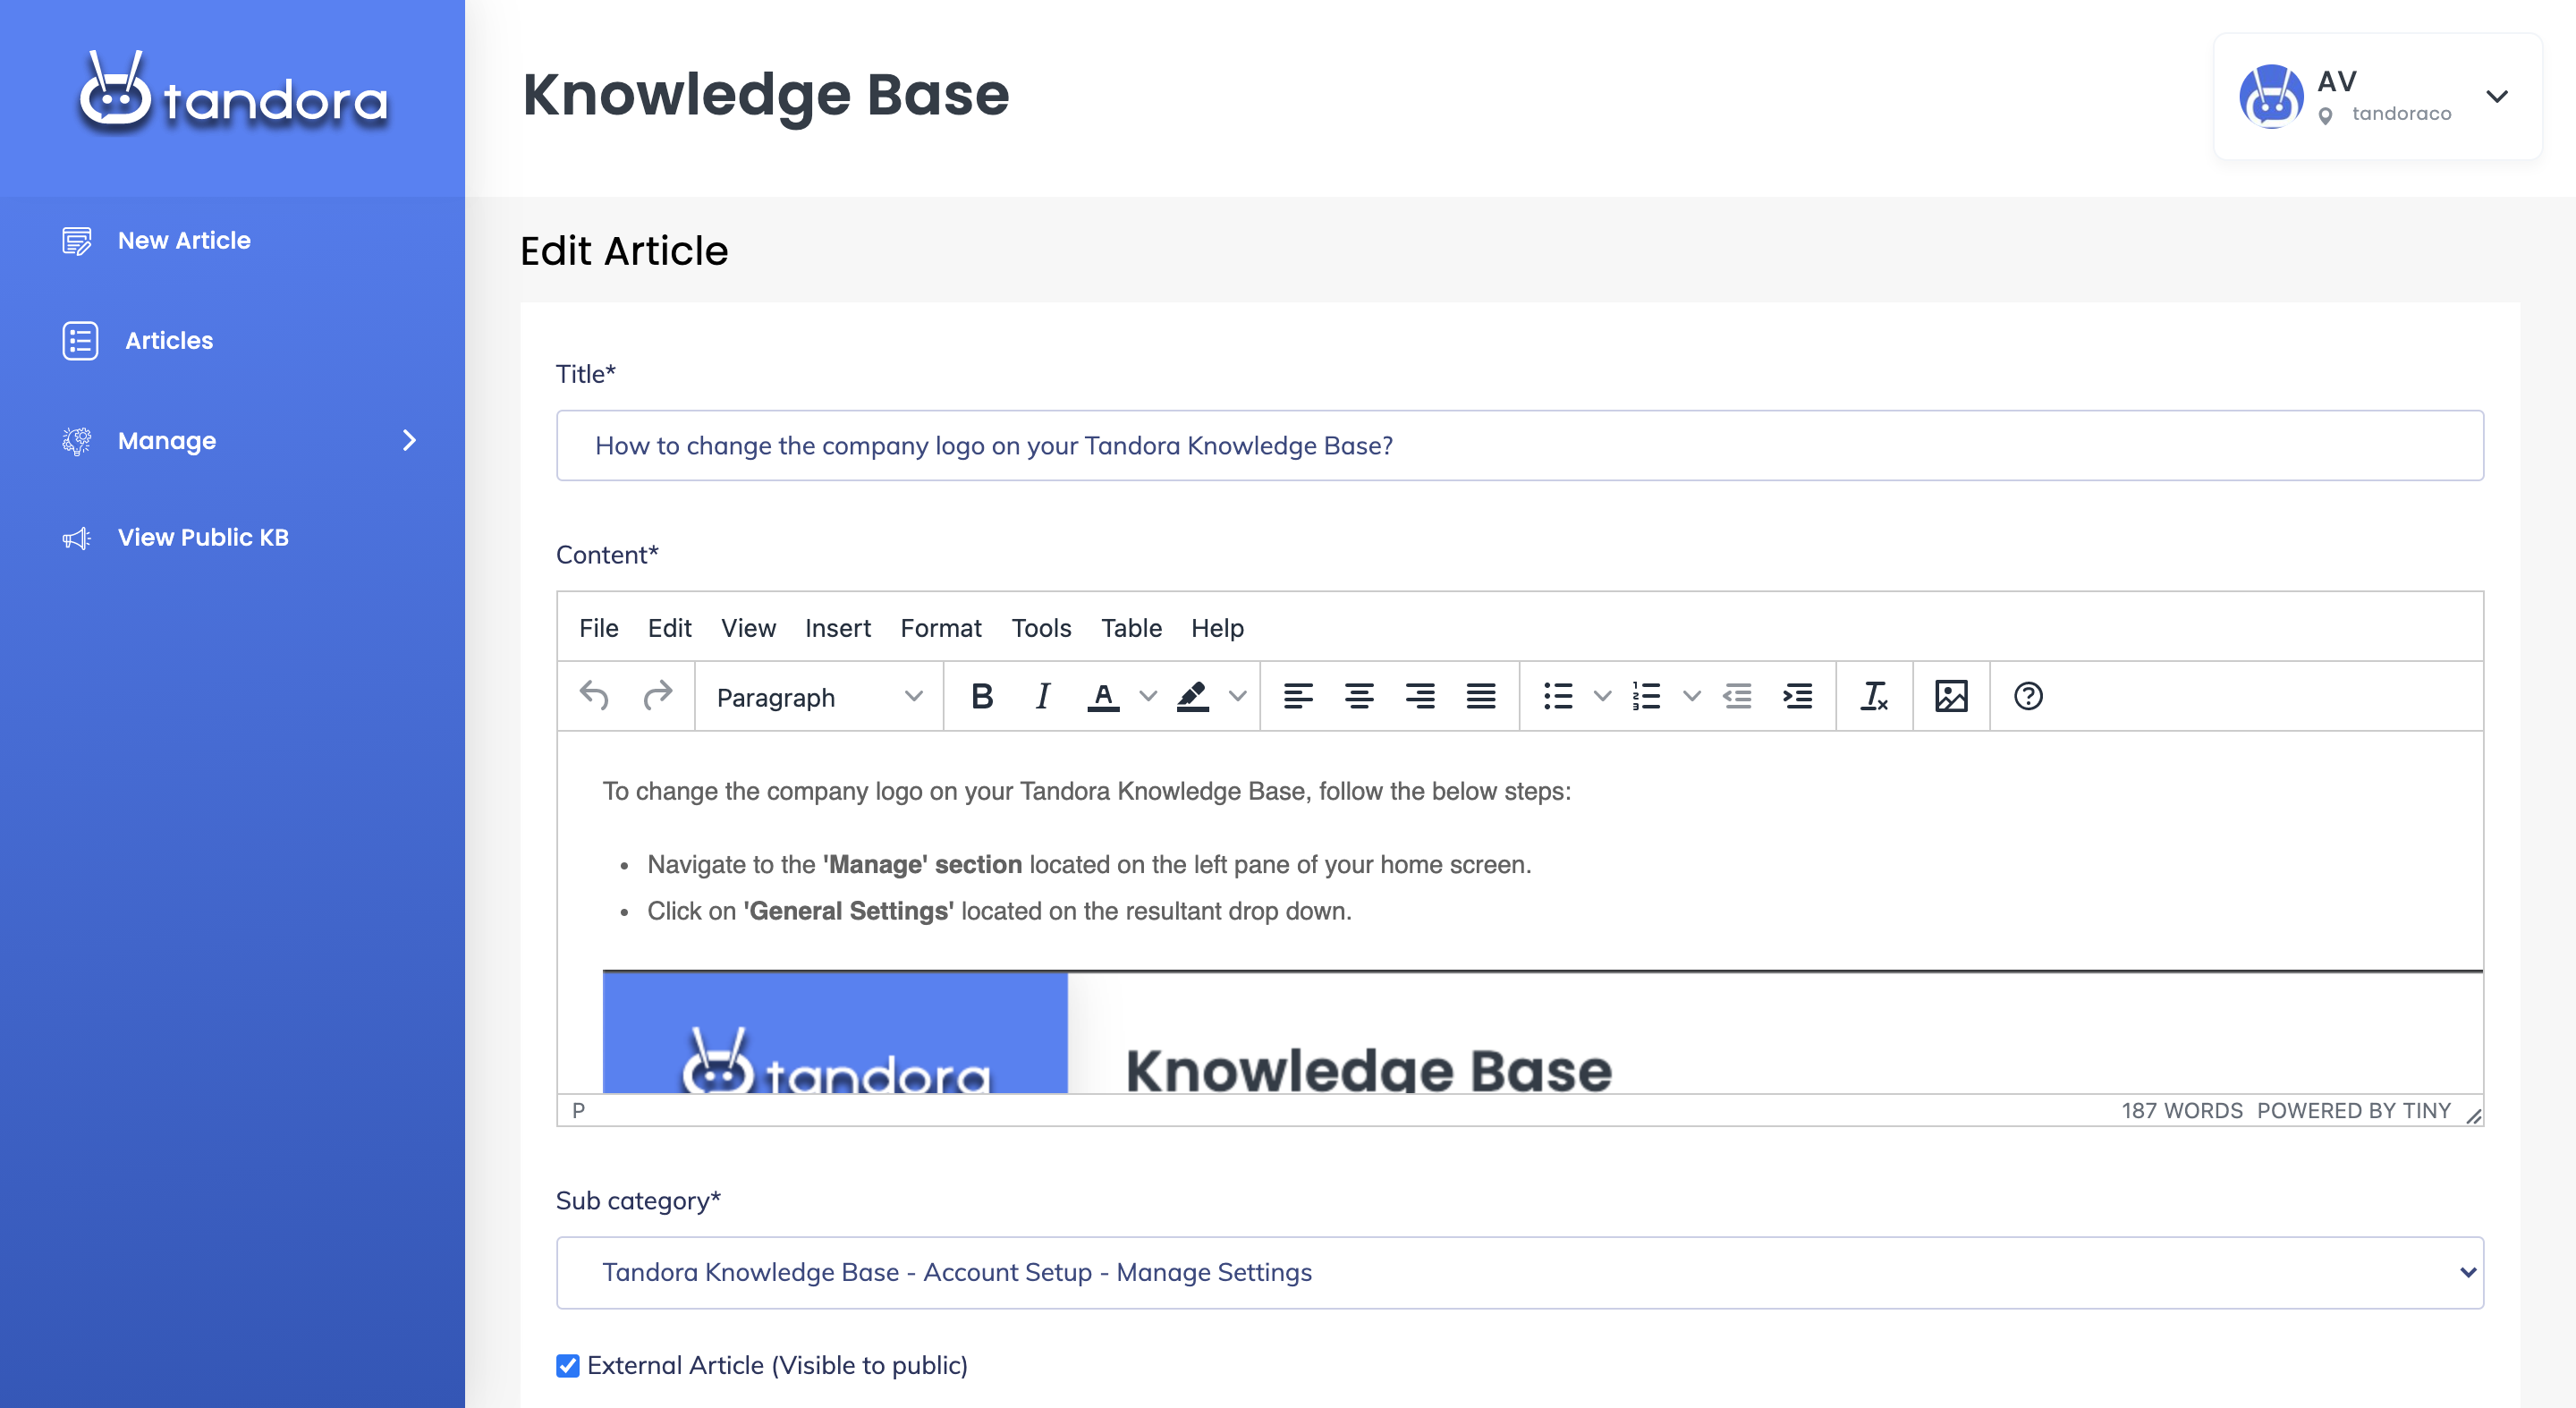
Task: Open the Insert menu
Action: click(x=837, y=628)
